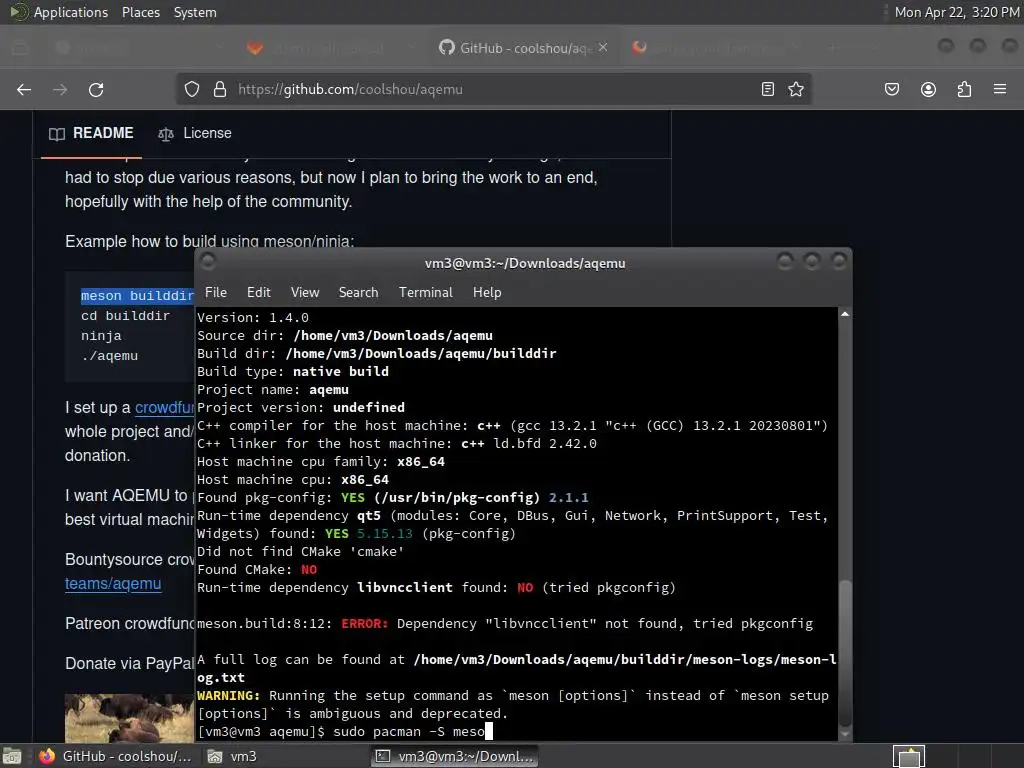Click the terminal scrollbar up arrow
This screenshot has width=1024, height=768.
844,314
